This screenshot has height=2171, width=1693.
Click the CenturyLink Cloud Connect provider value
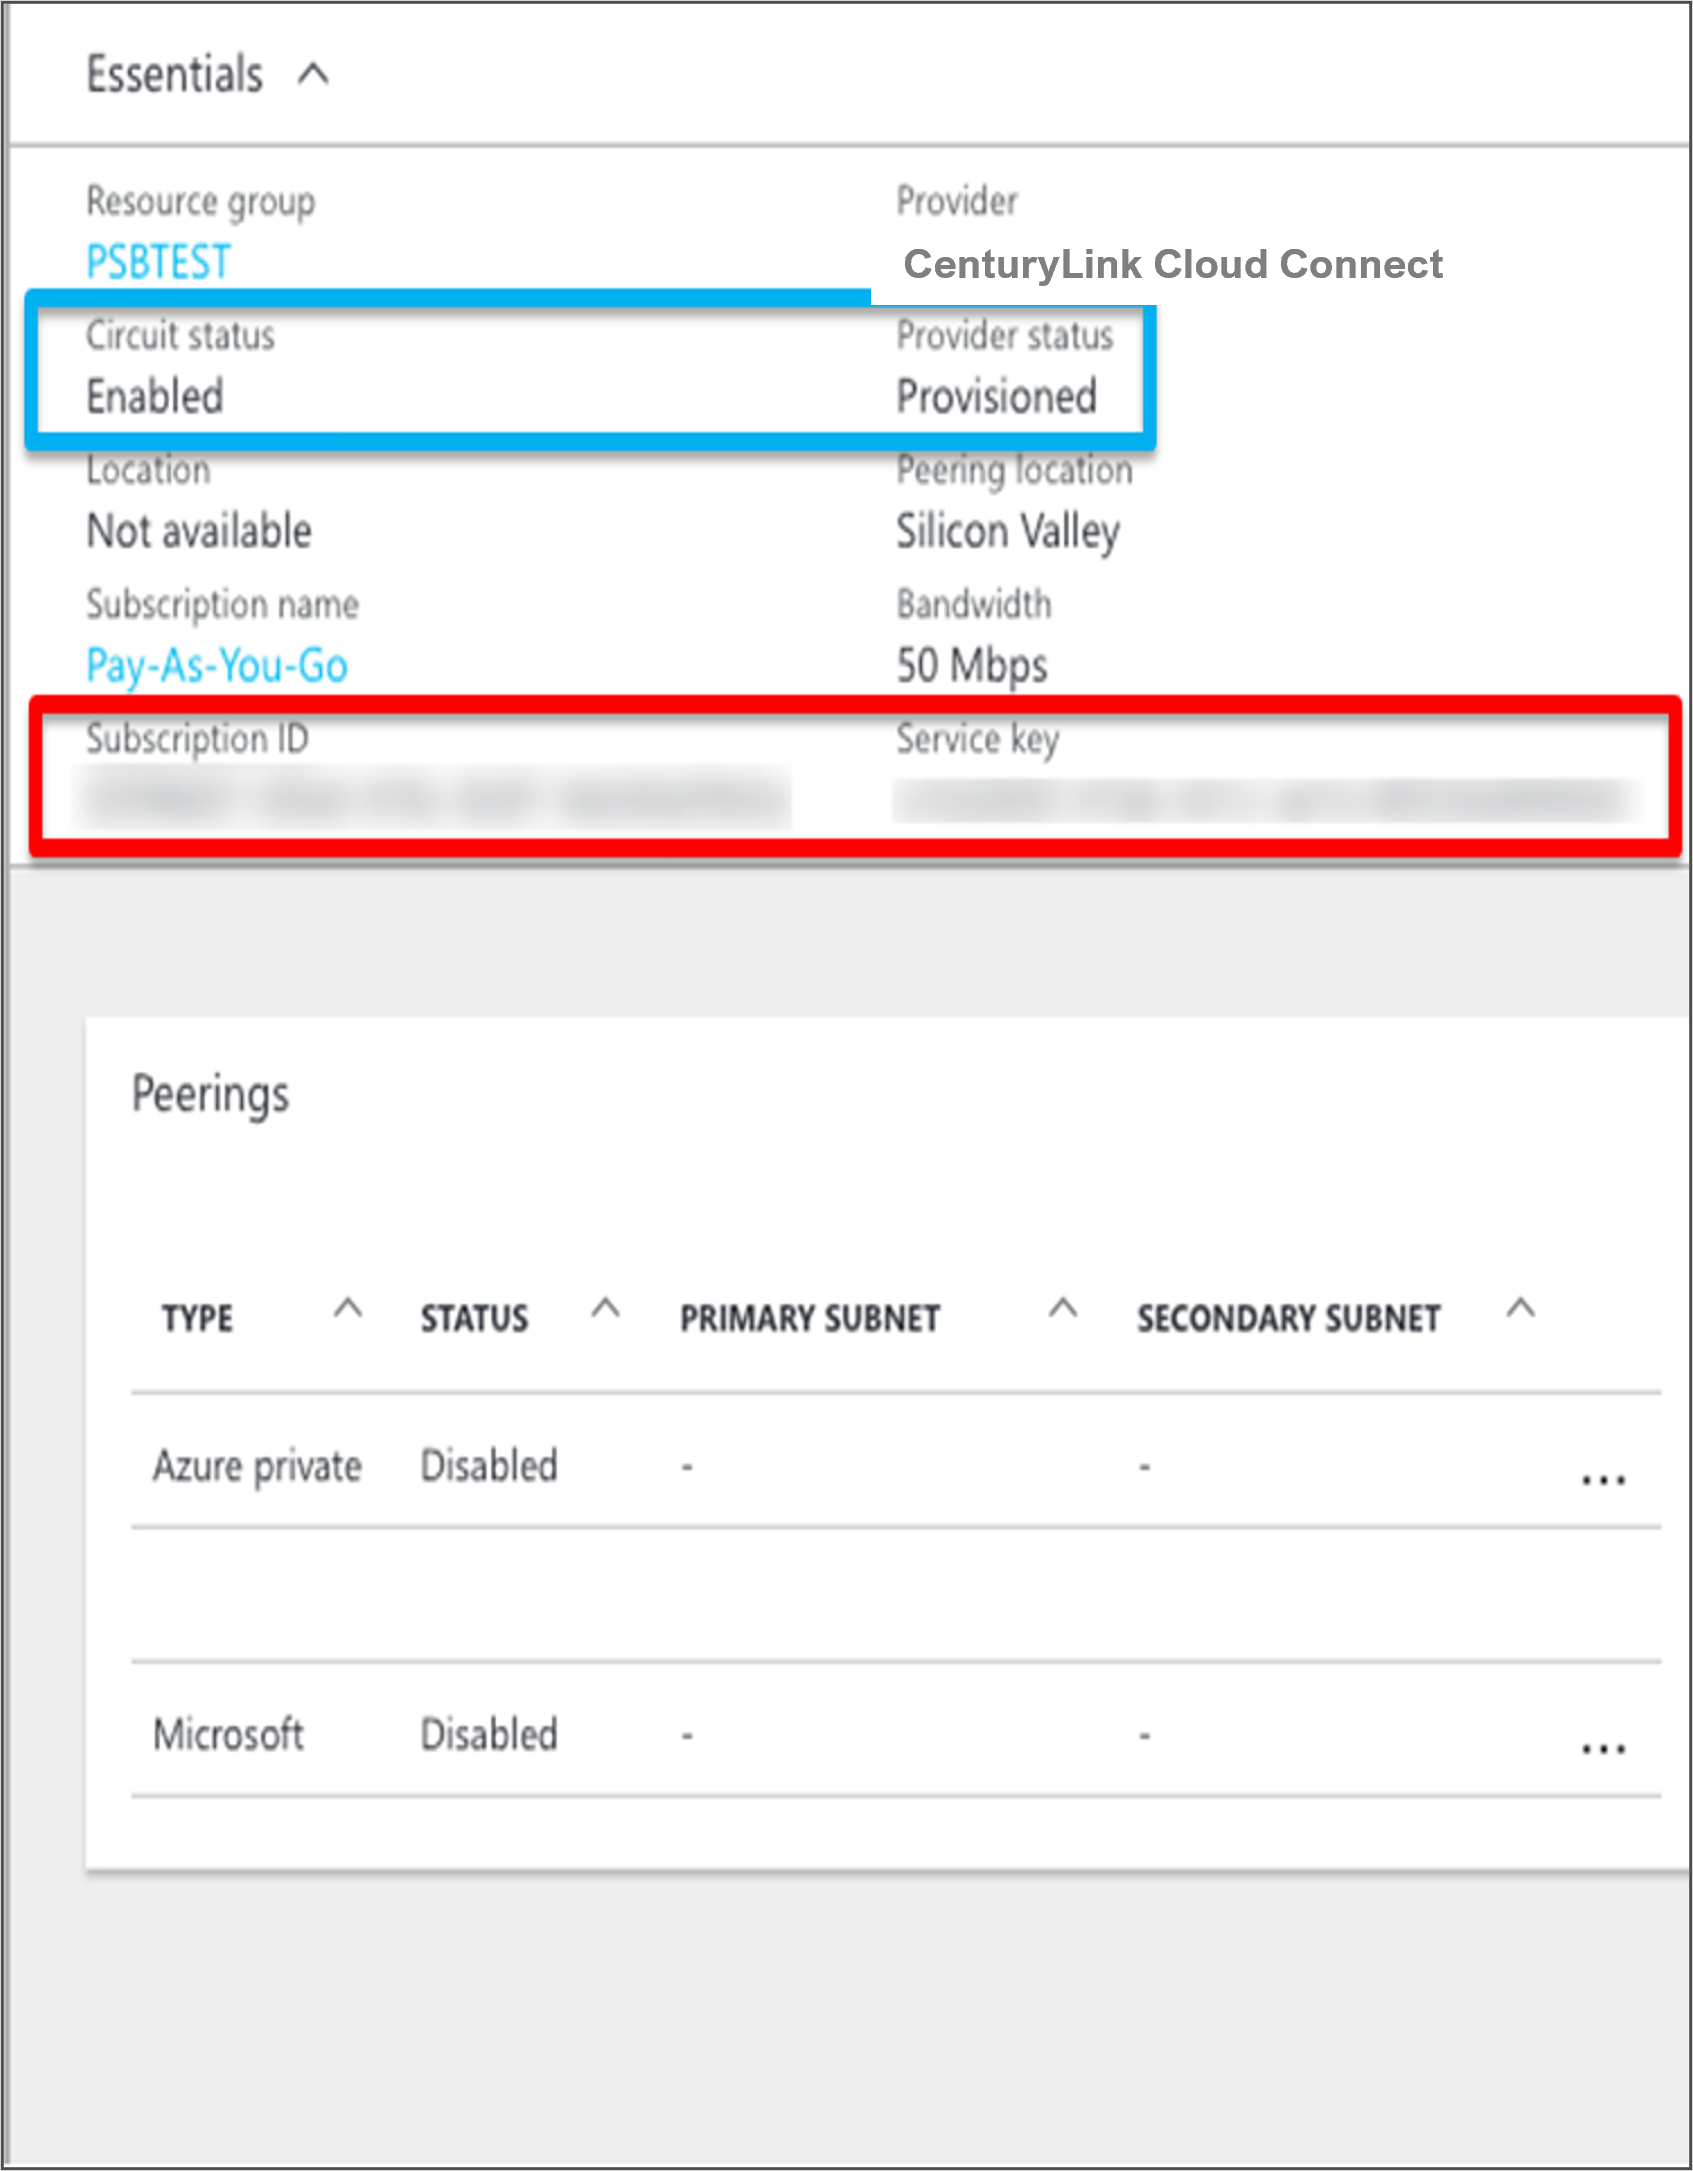click(x=1173, y=265)
